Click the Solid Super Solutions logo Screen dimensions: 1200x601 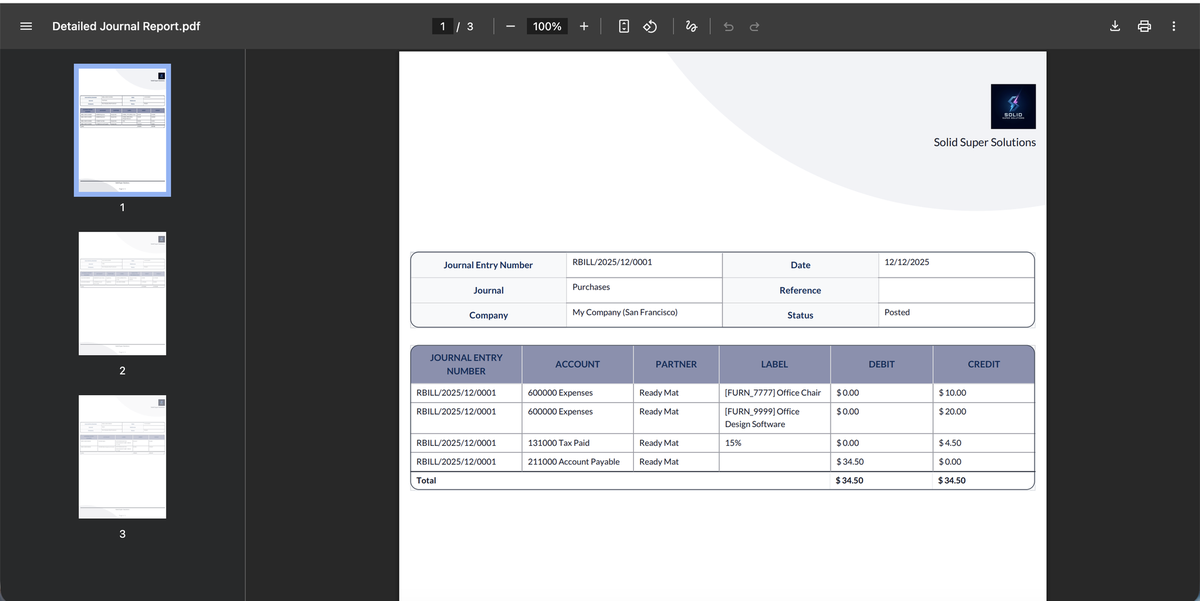(1013, 106)
